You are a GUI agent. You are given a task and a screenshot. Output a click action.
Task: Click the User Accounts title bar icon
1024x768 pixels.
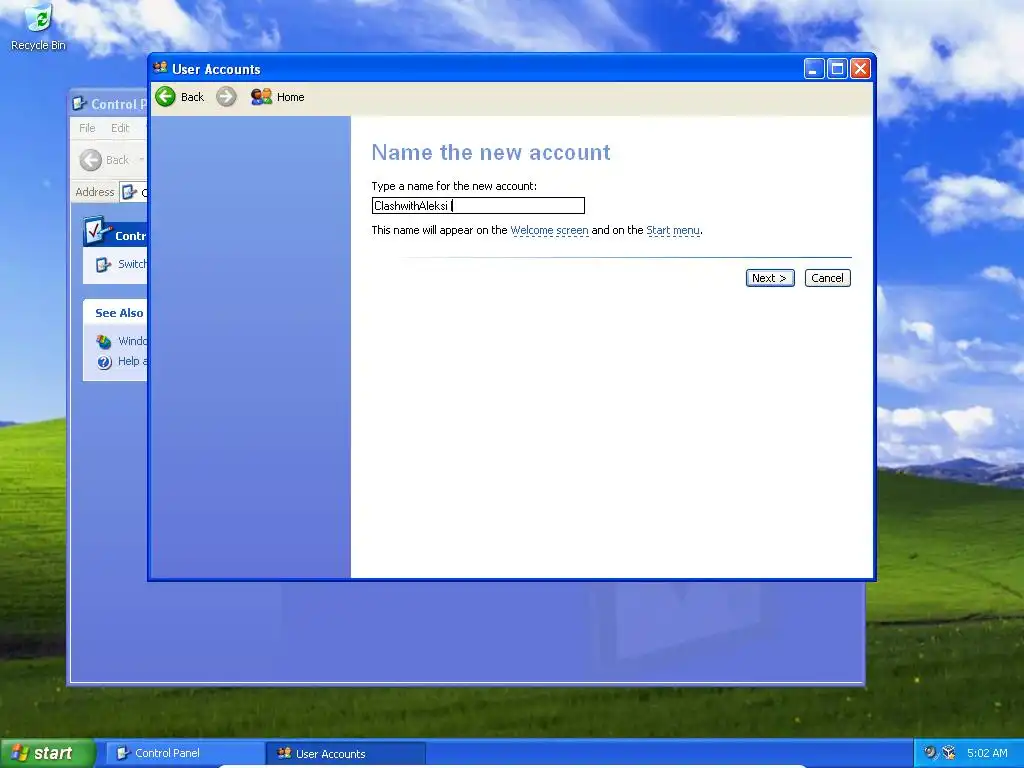pyautogui.click(x=160, y=68)
